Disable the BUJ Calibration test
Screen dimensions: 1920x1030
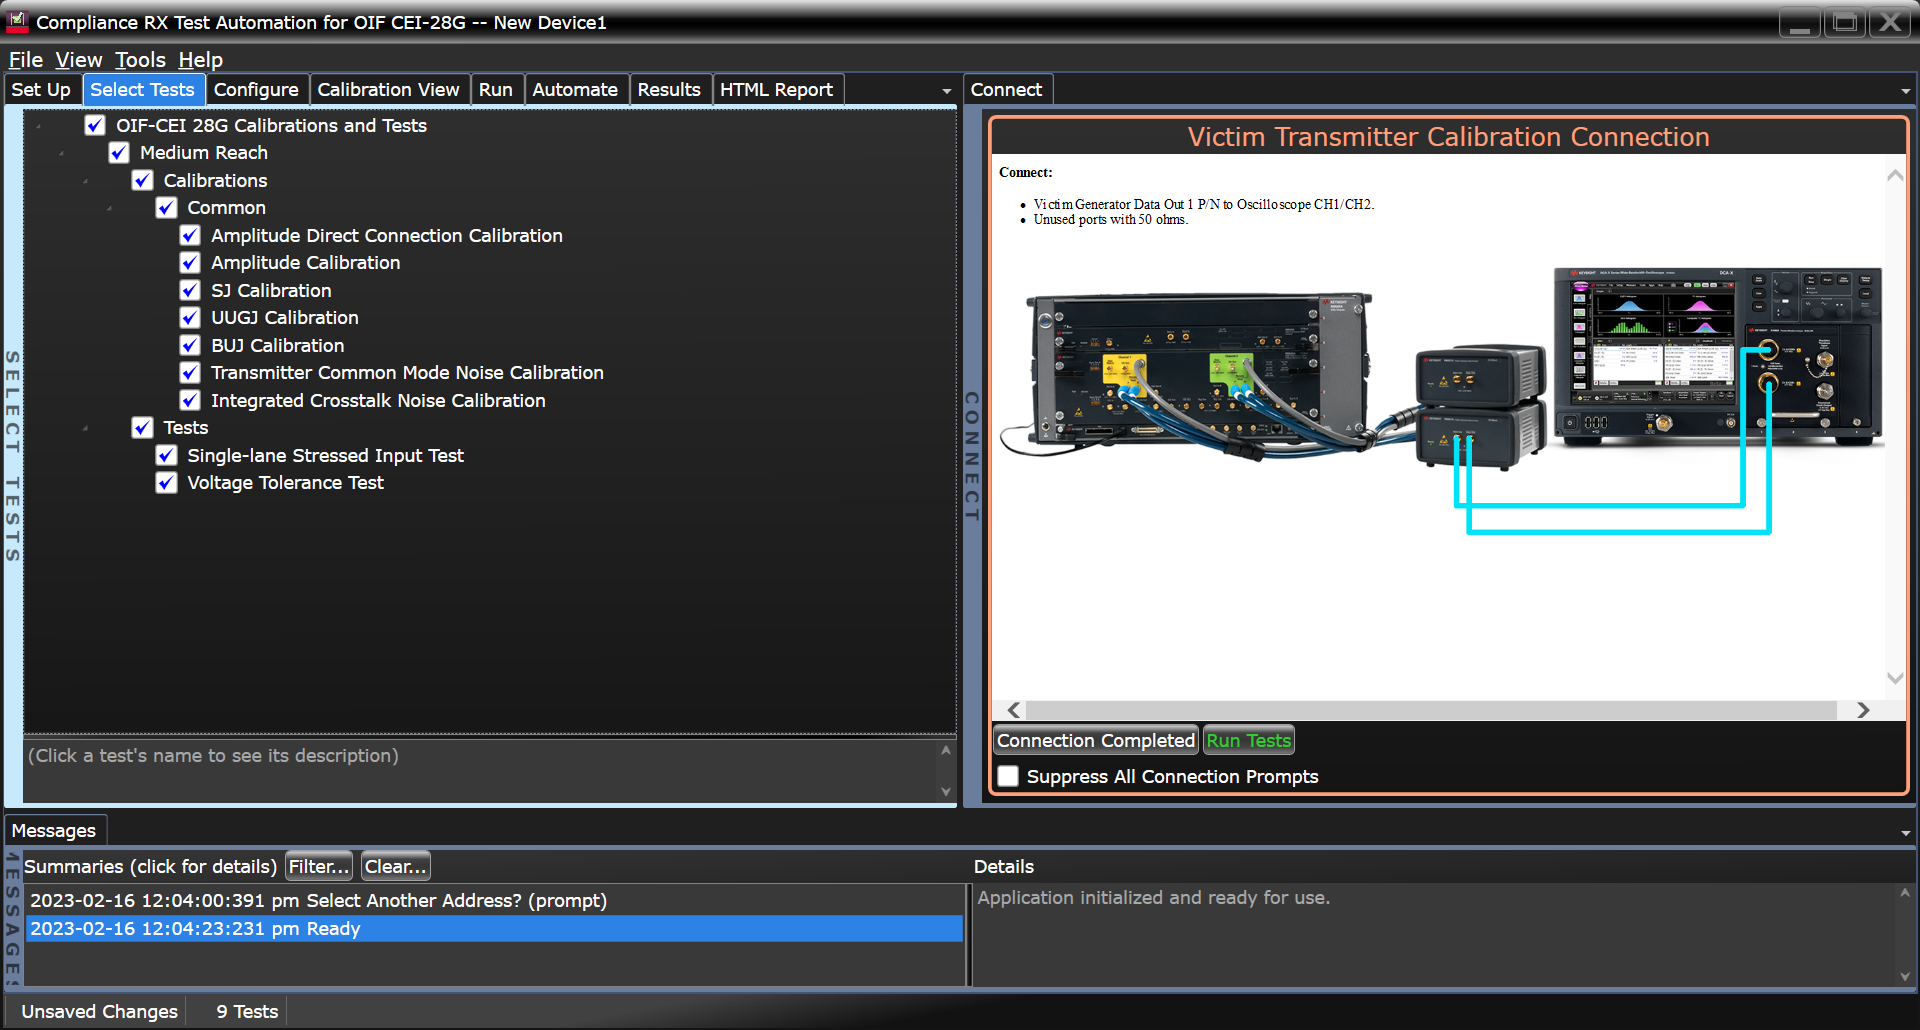click(189, 345)
